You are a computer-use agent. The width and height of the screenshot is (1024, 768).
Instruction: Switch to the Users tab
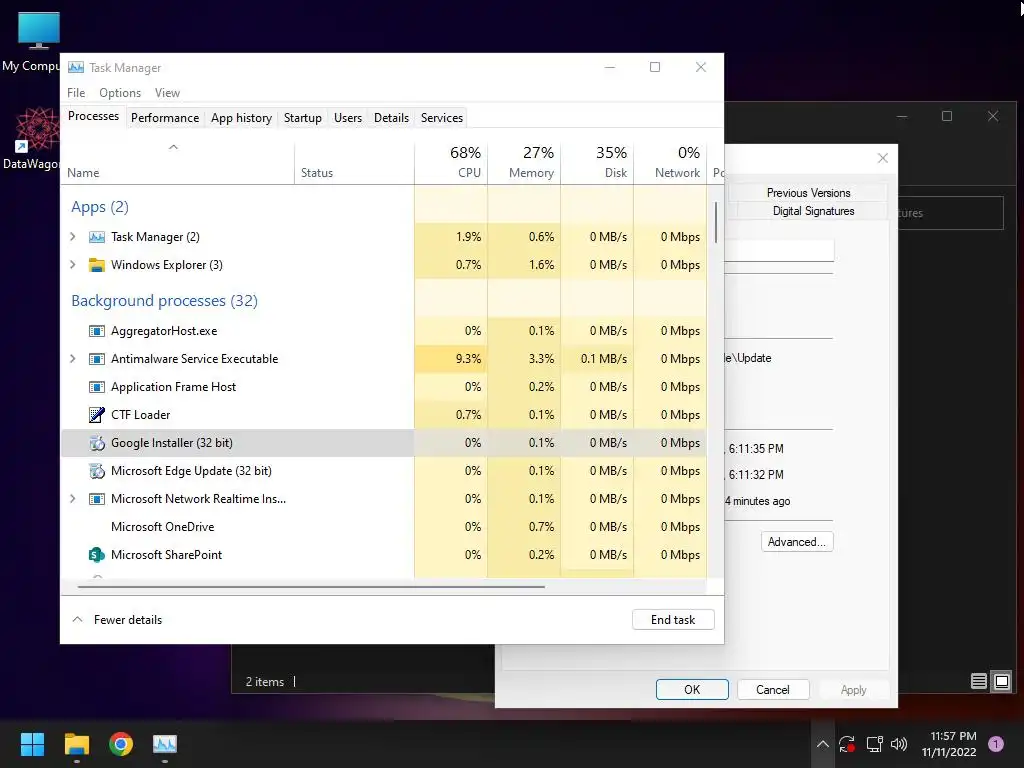347,118
